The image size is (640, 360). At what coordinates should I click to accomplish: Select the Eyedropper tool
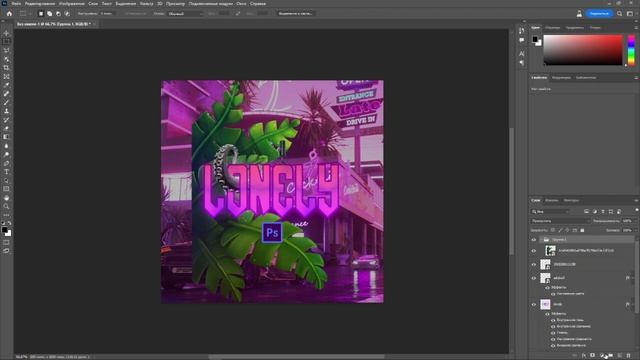pos(6,85)
